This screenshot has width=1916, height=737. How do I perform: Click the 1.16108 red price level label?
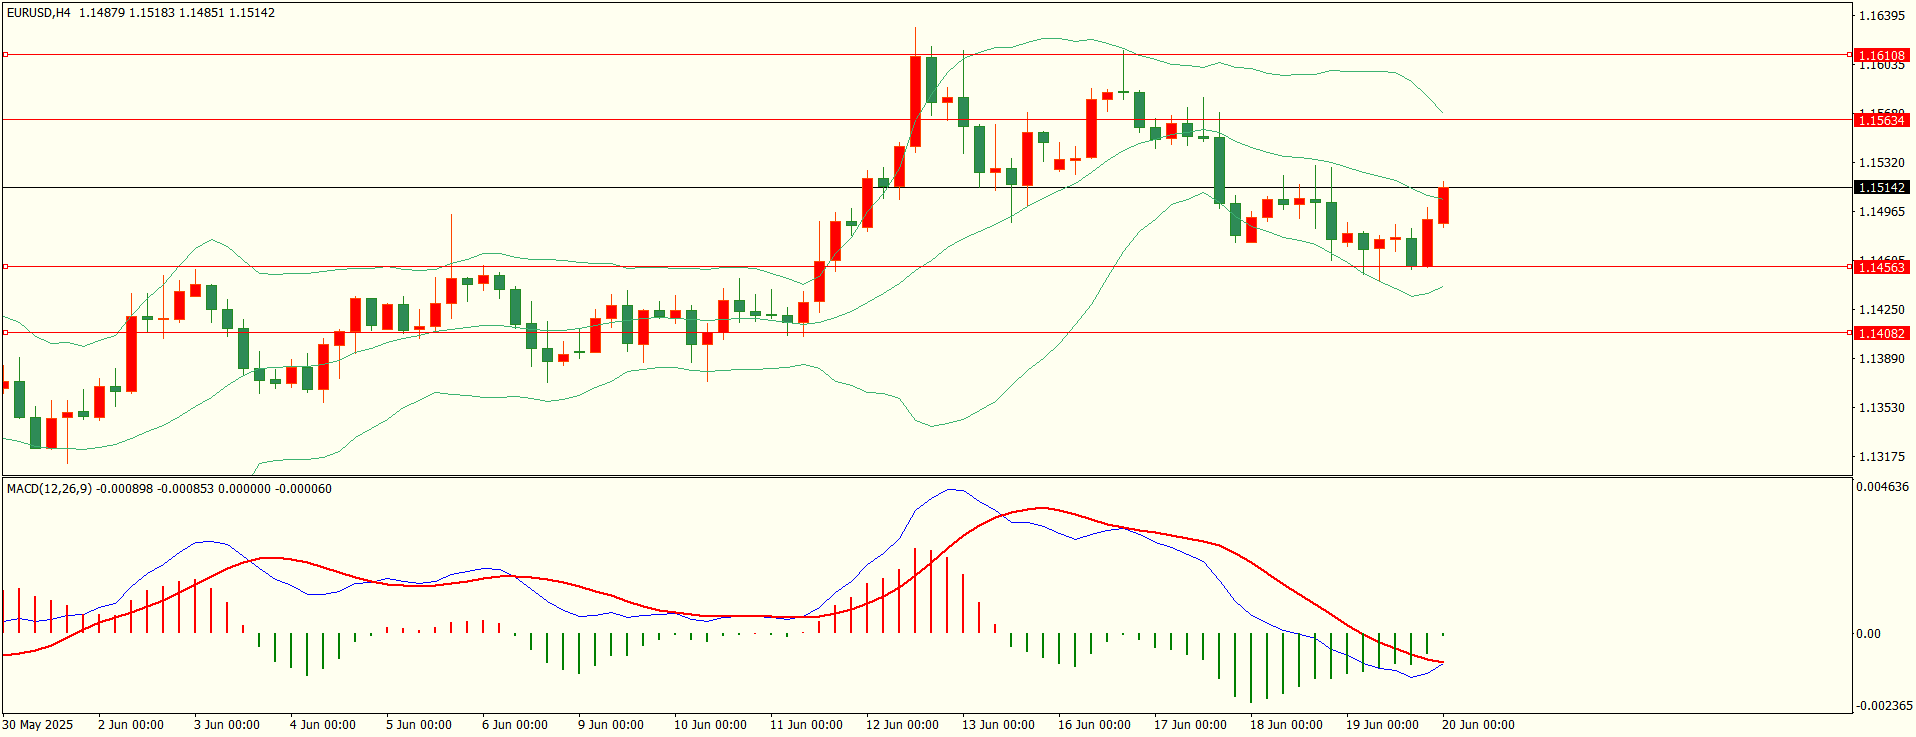[1881, 56]
